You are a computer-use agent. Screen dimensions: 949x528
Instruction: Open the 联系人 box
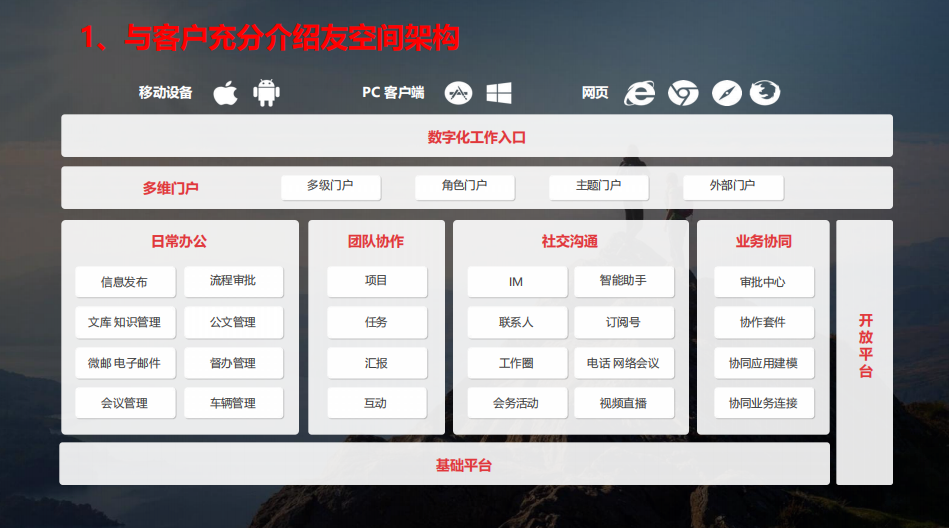(x=517, y=322)
